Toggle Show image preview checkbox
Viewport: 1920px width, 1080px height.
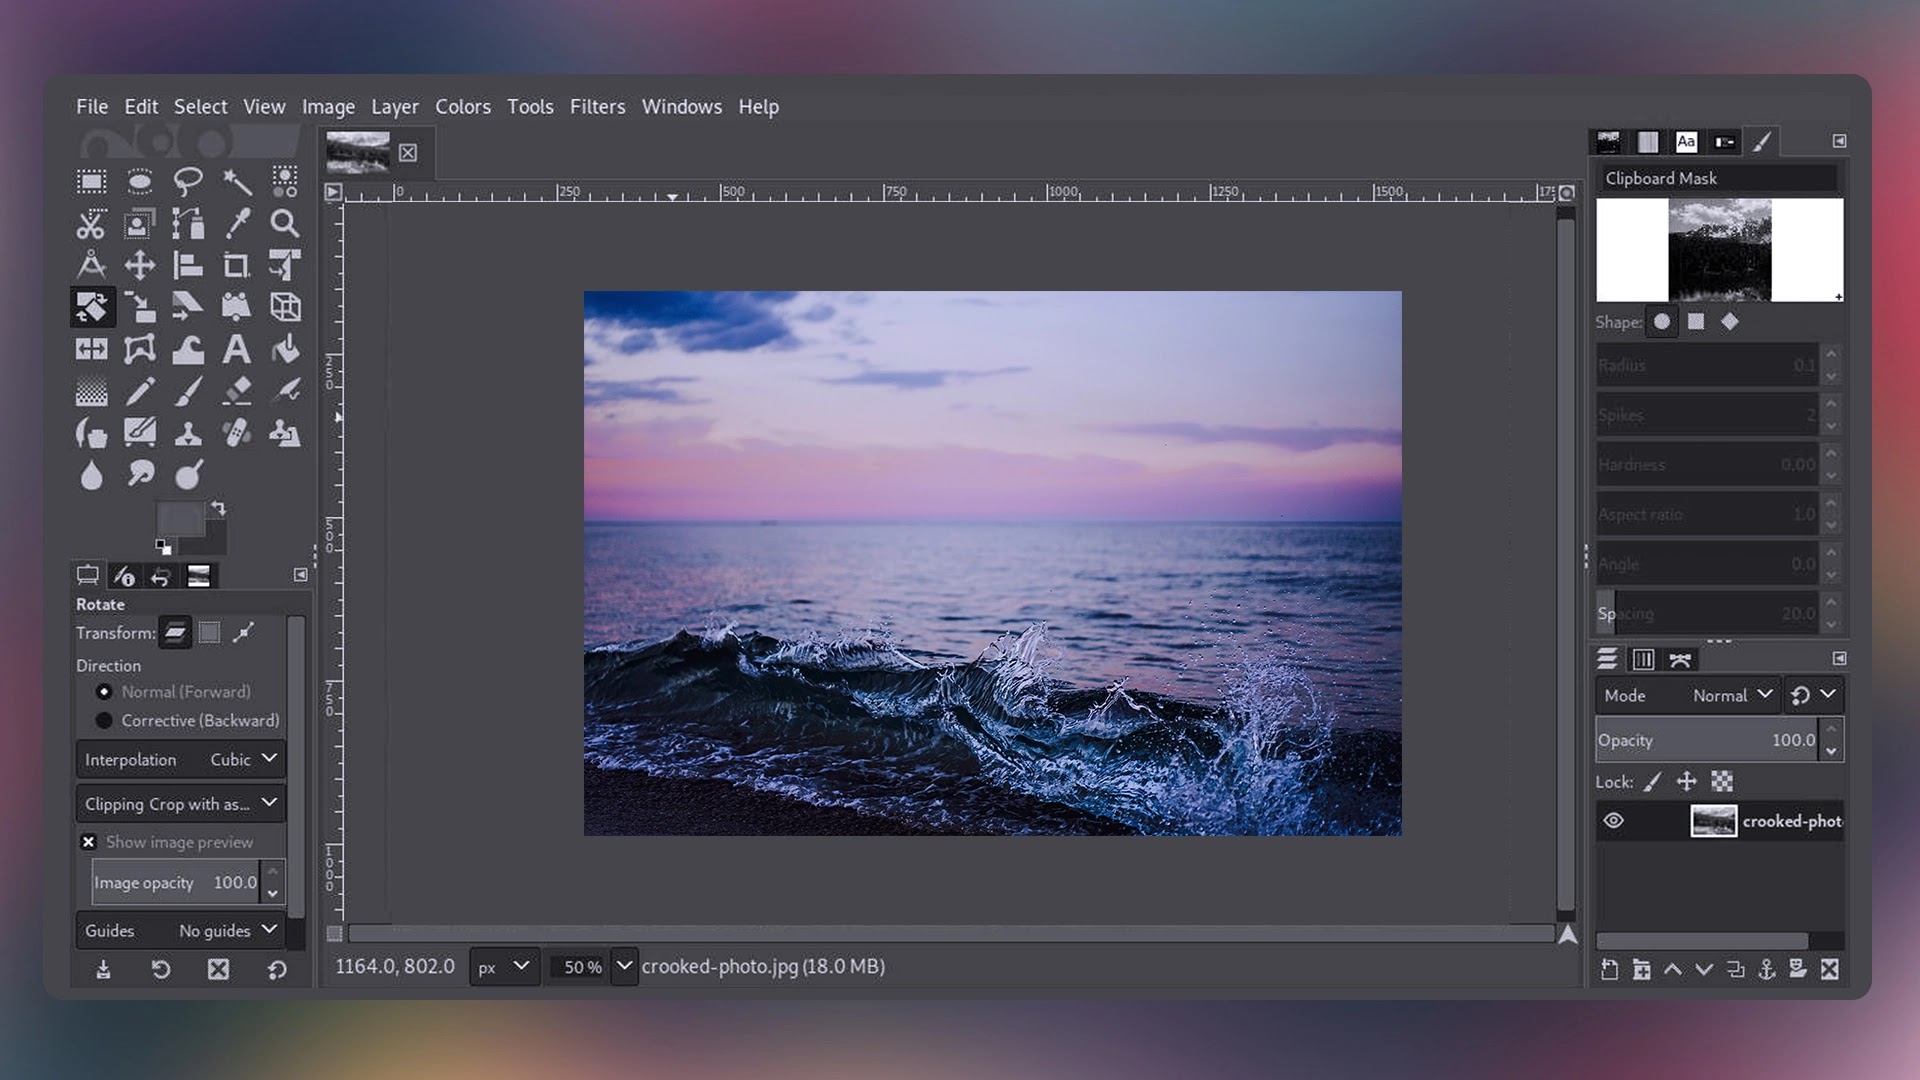[x=88, y=842]
